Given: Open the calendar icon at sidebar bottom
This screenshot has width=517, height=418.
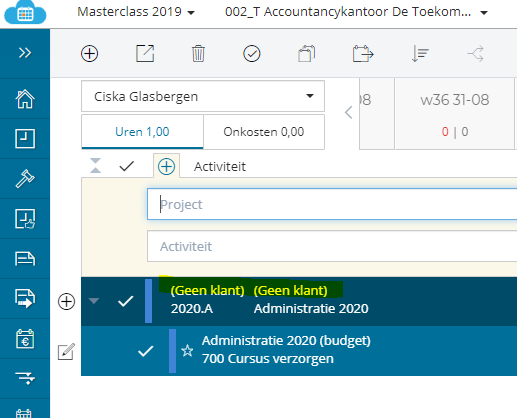Looking at the screenshot, I should tap(24, 413).
